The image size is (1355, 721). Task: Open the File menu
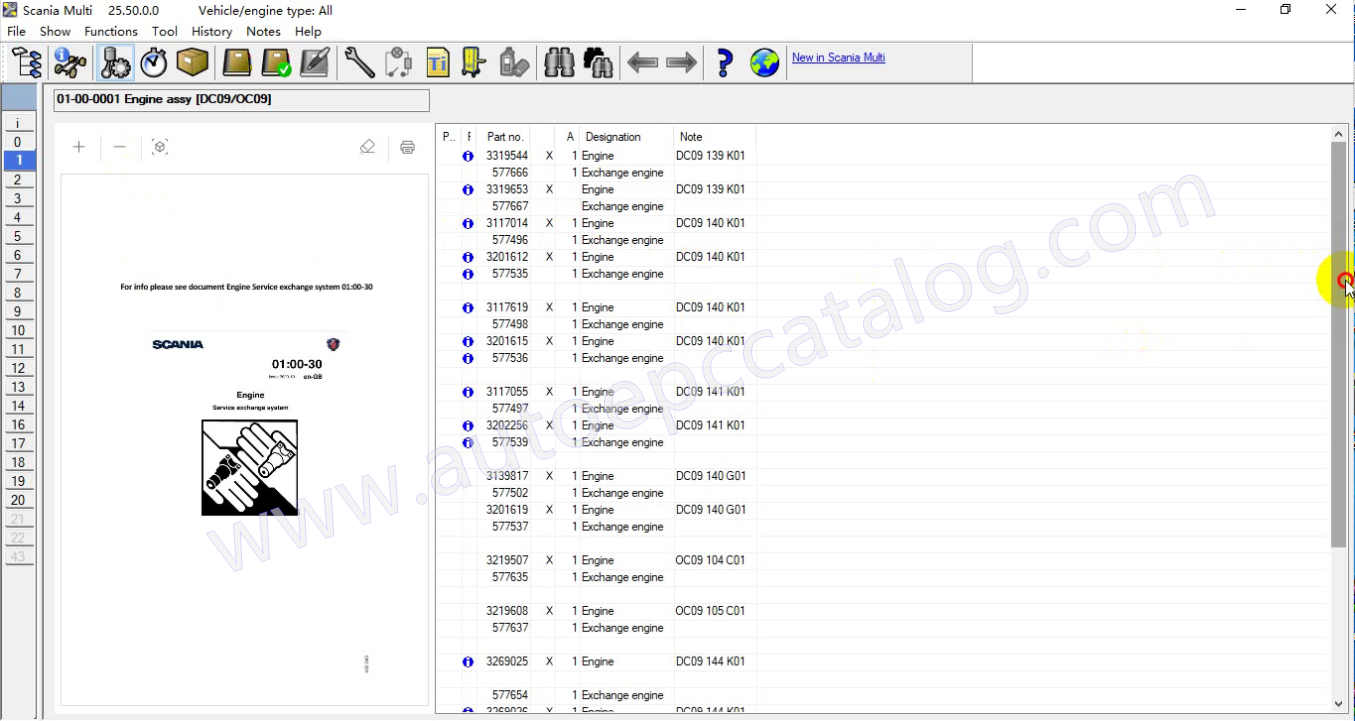coord(16,31)
